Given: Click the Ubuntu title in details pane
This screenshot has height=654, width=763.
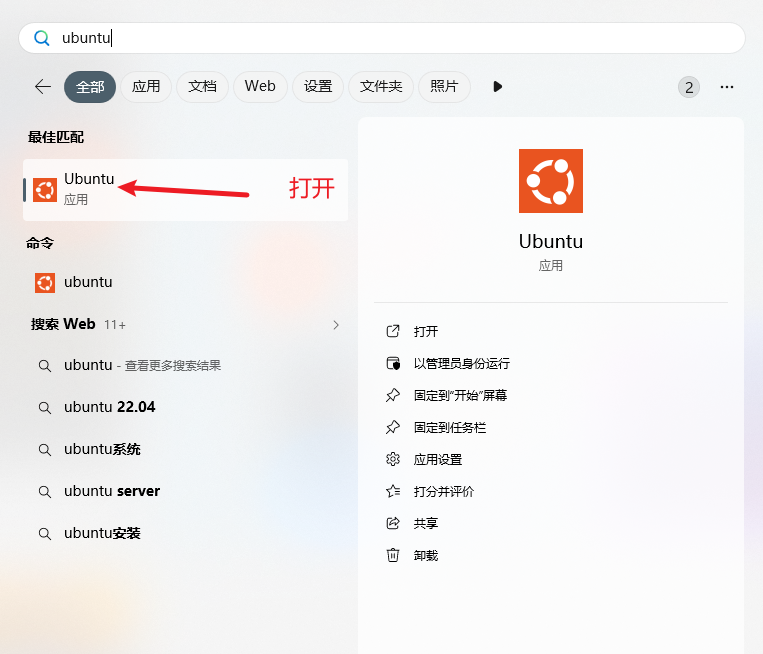Looking at the screenshot, I should click(551, 241).
